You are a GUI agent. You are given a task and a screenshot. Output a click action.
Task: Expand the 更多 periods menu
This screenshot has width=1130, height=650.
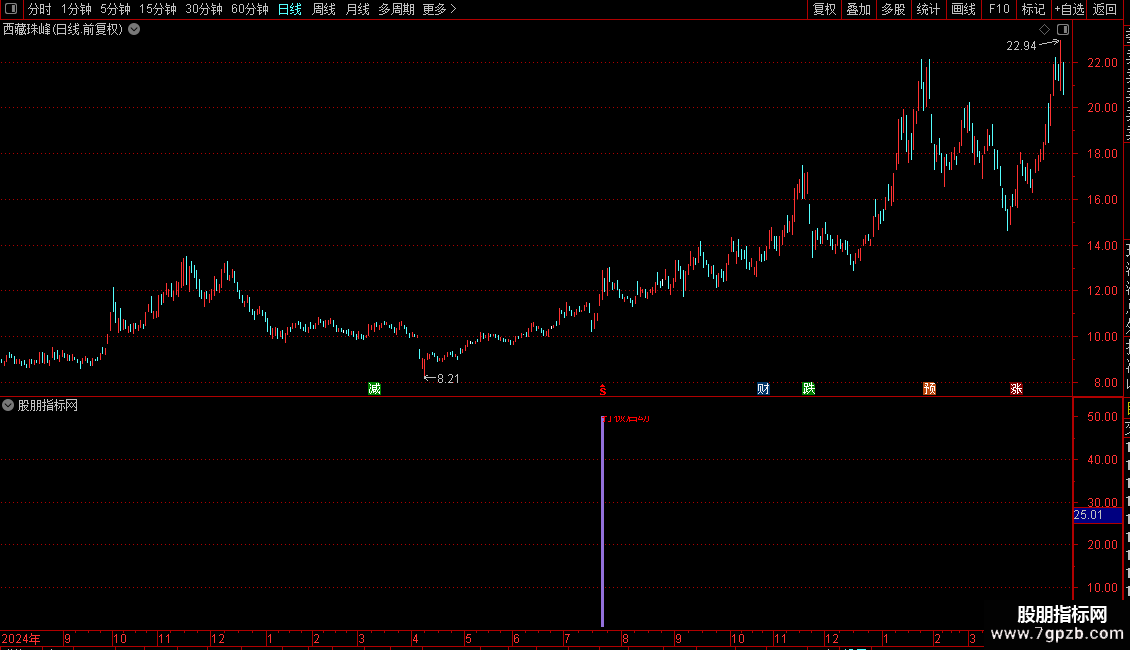pyautogui.click(x=440, y=9)
